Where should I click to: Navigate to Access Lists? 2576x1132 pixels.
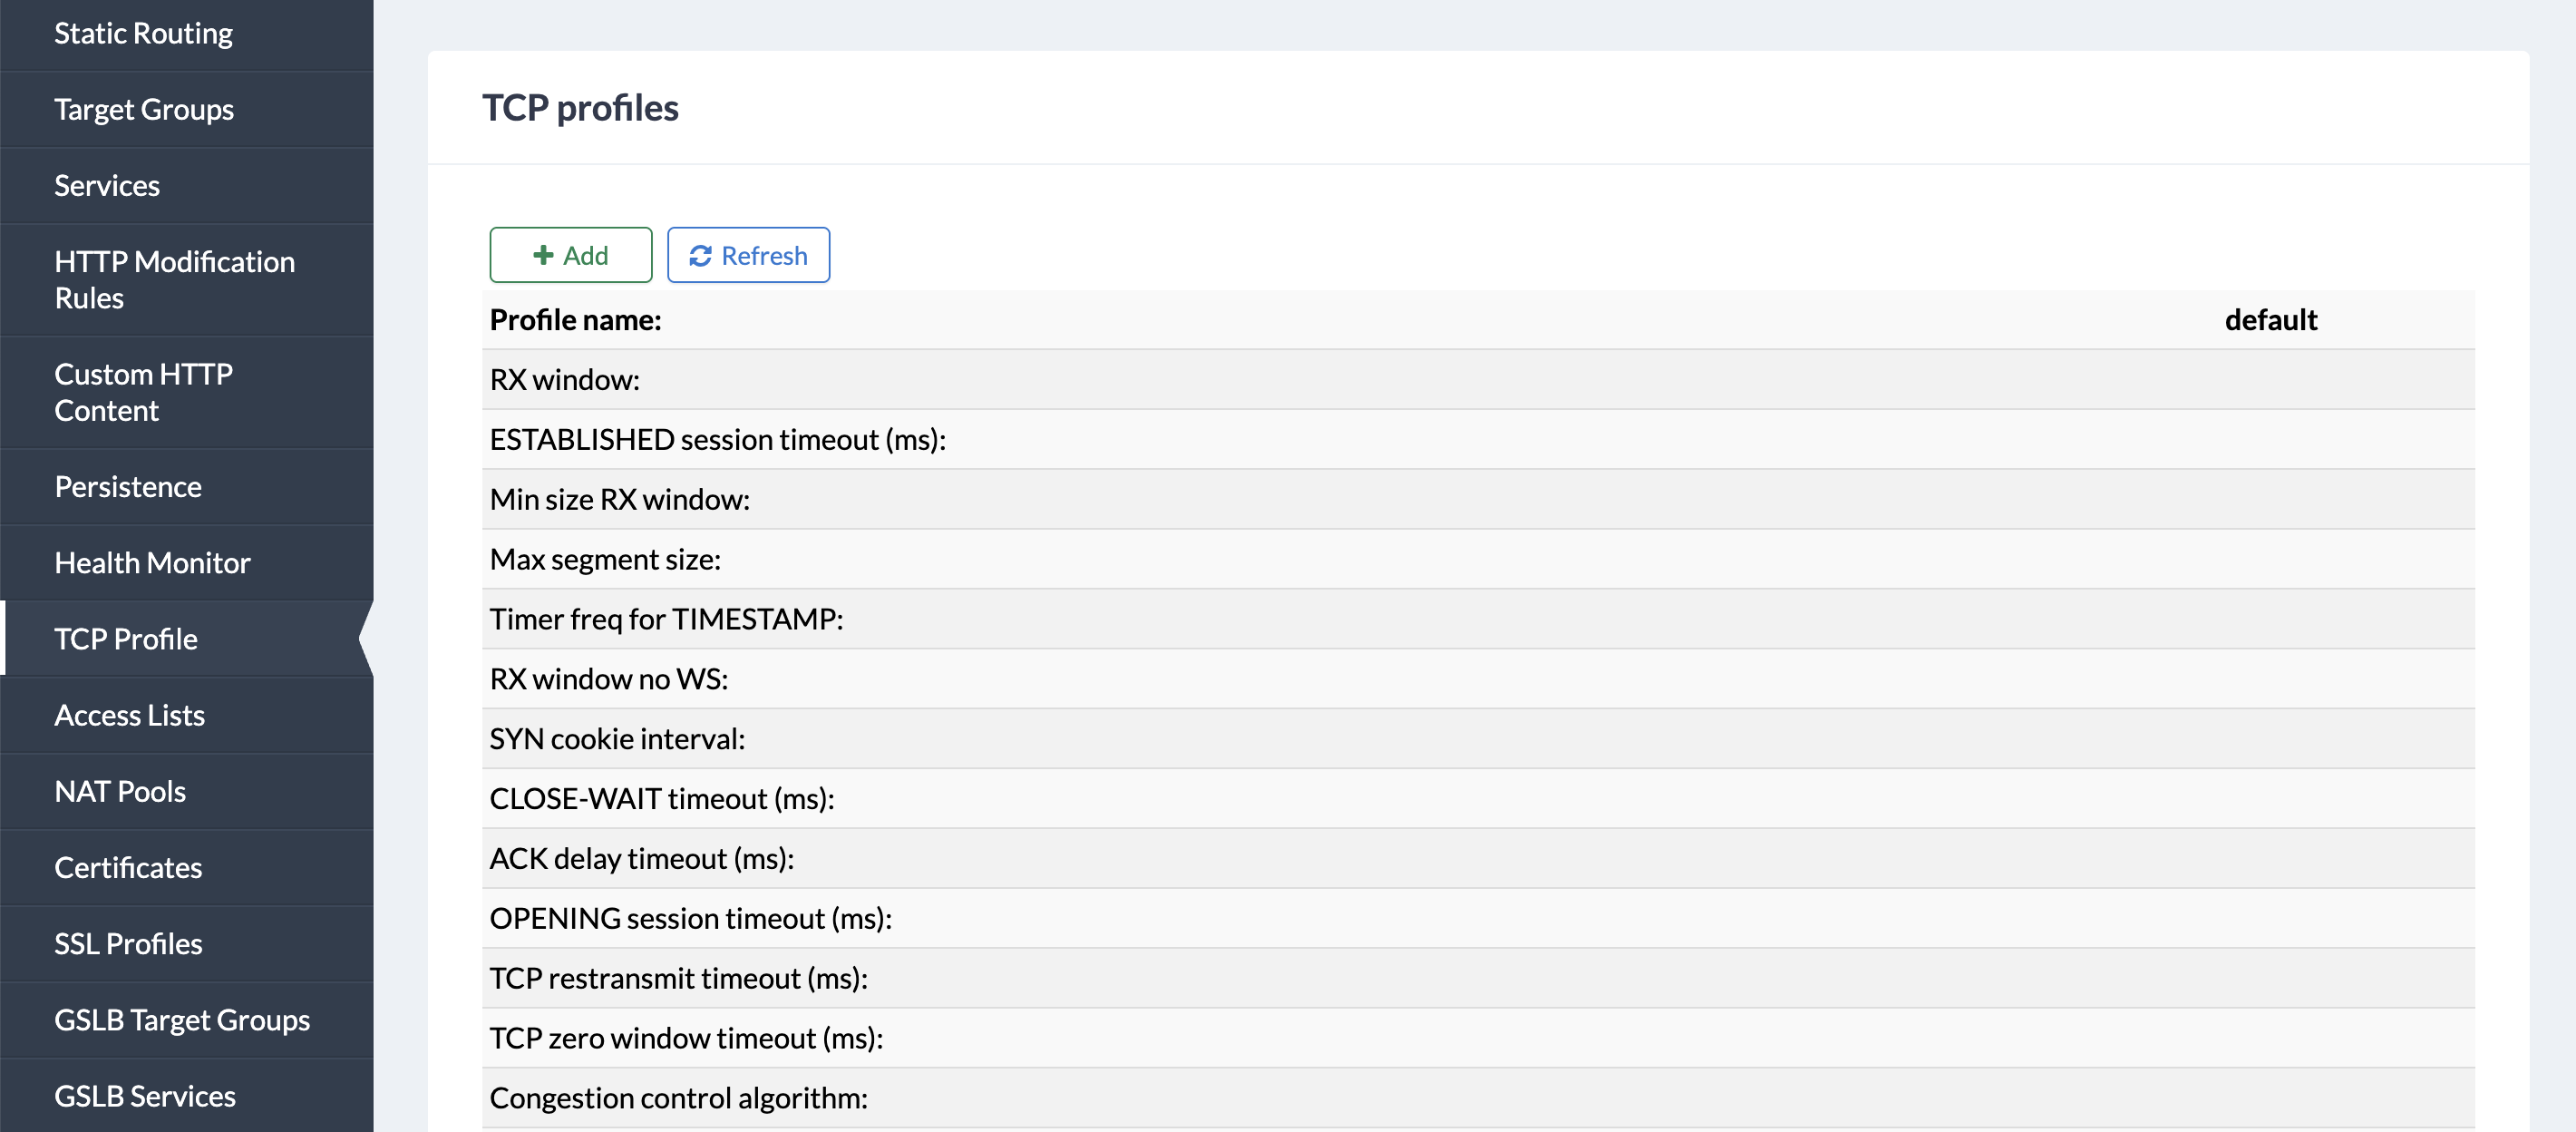click(x=130, y=715)
